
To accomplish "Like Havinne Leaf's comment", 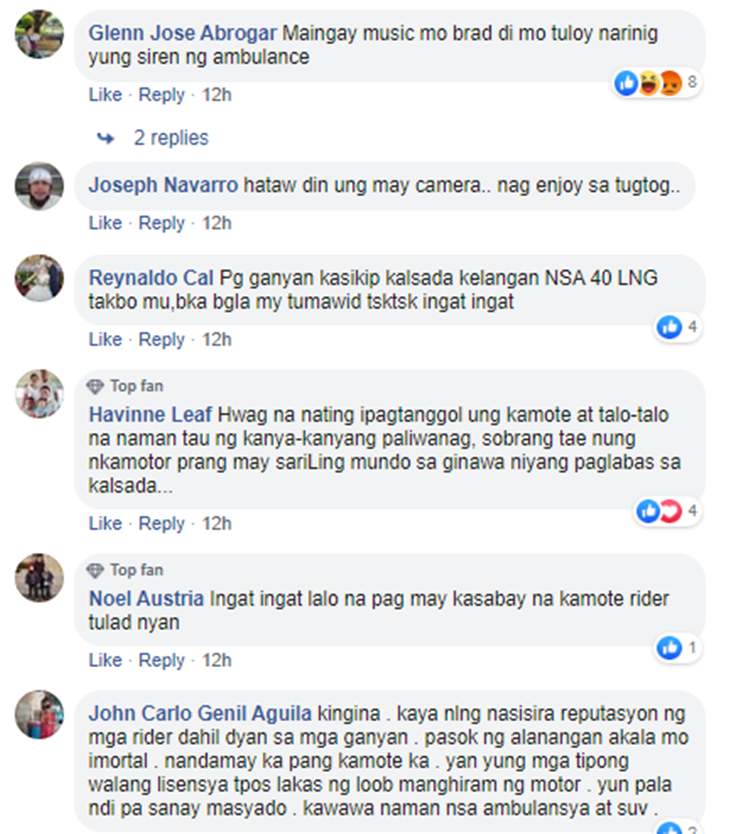I will click(105, 523).
